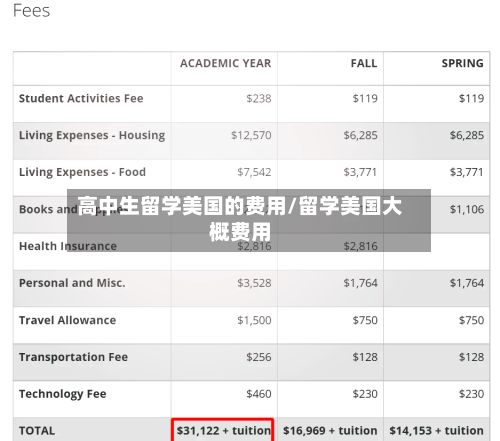Select the $3,528 personal misc value
The width and height of the screenshot is (500, 441).
(254, 283)
